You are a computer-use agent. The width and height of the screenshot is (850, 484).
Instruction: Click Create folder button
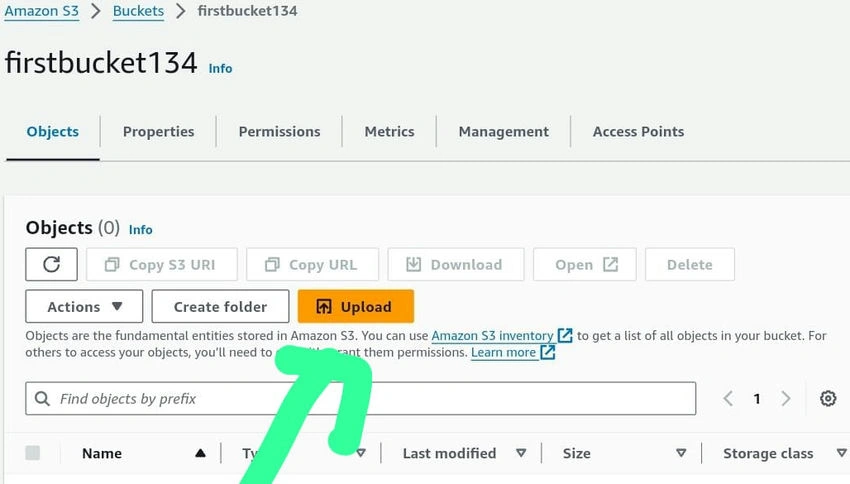pos(220,306)
